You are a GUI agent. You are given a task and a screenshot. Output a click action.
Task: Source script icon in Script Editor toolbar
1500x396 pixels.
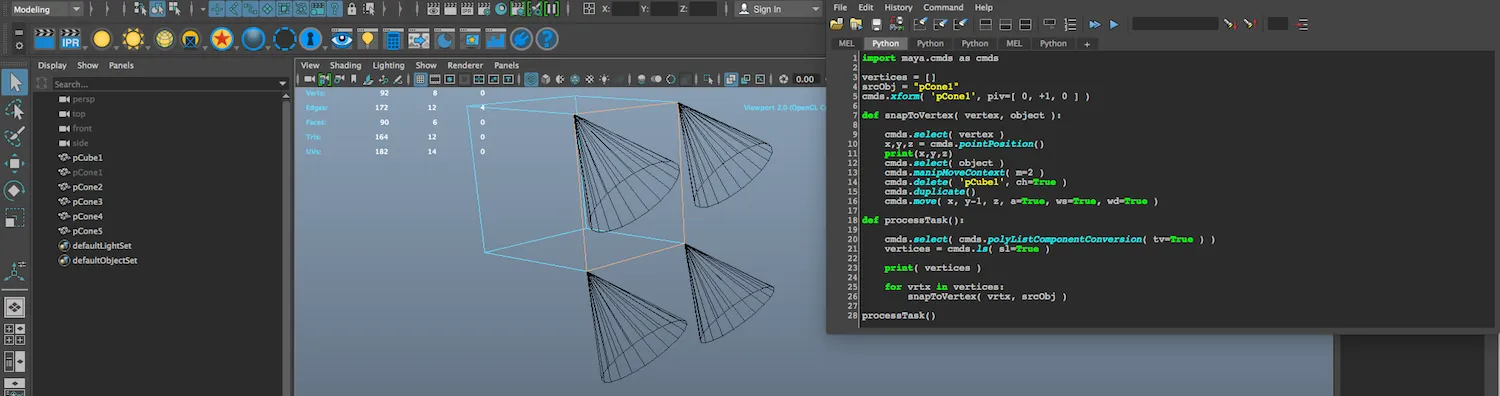tap(857, 24)
